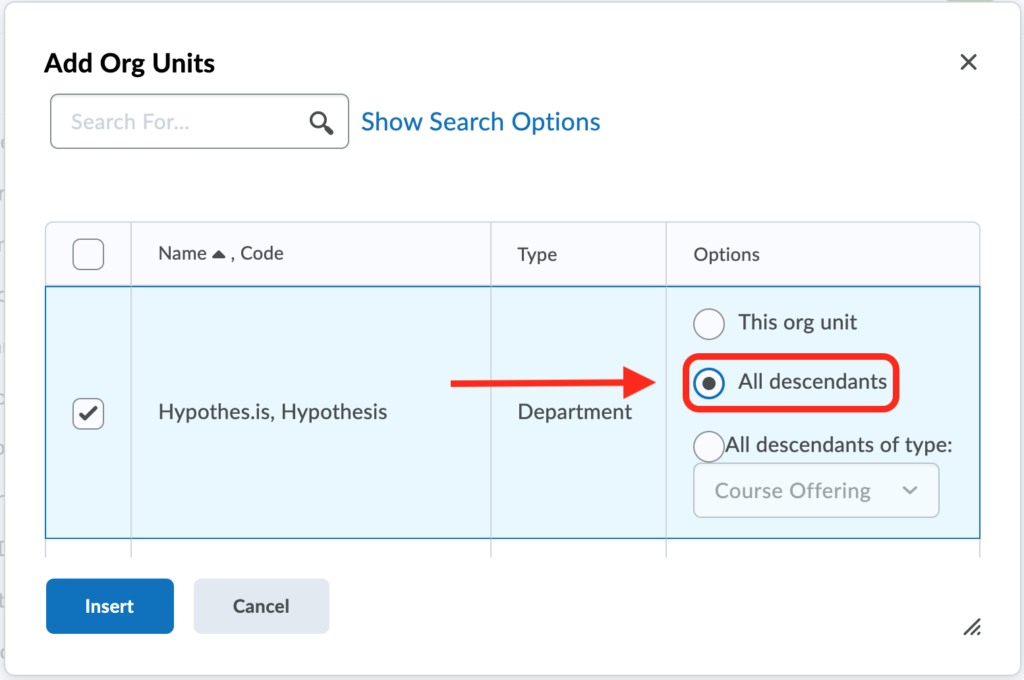The image size is (1024, 680).
Task: Select the All descendants of type radio option
Action: tap(709, 446)
